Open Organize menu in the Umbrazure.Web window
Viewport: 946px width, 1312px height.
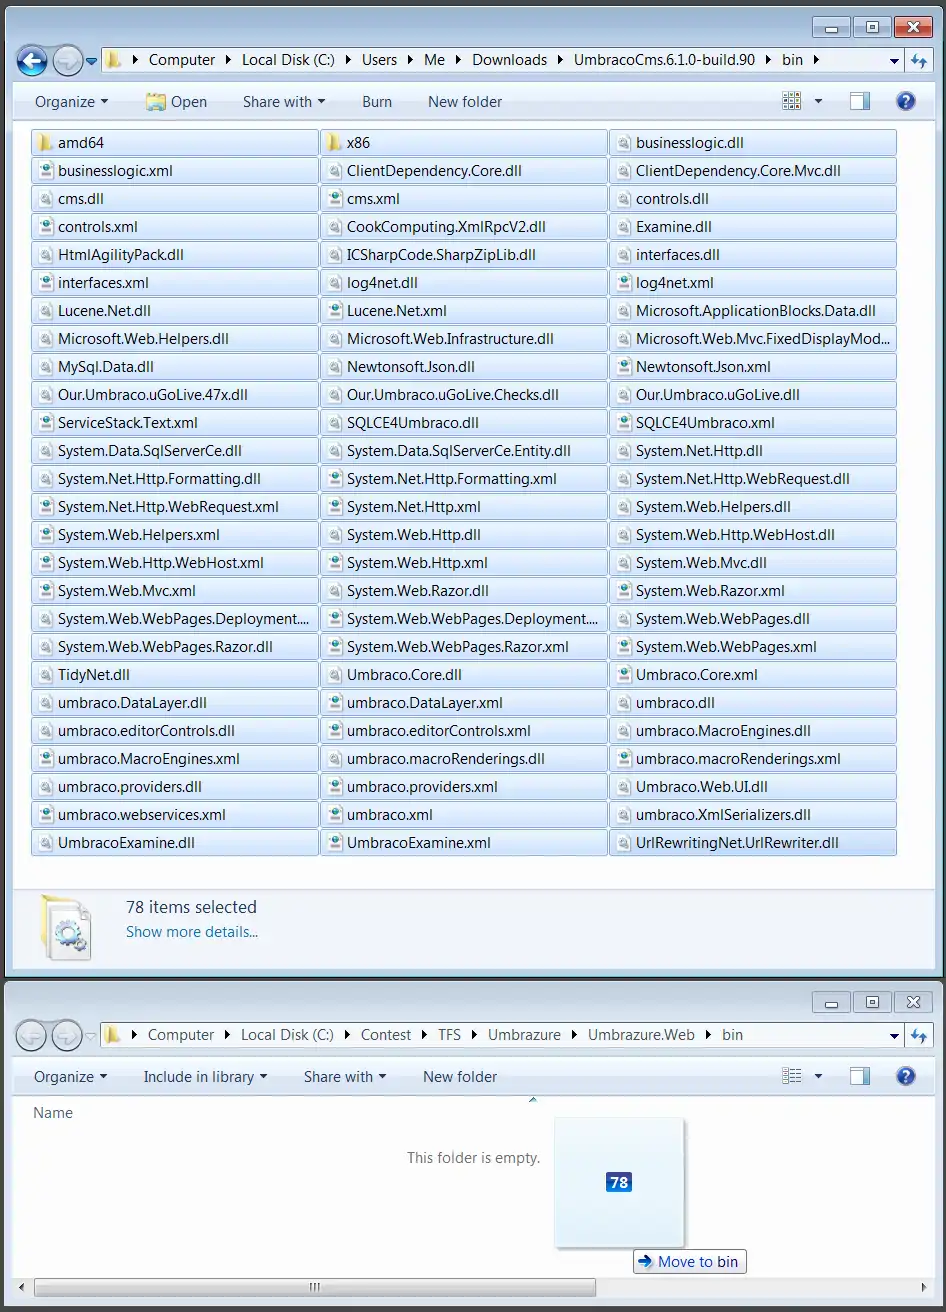point(70,1076)
